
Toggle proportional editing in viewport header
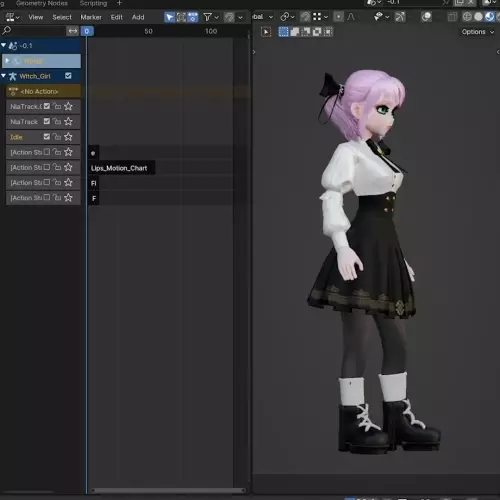click(x=339, y=17)
